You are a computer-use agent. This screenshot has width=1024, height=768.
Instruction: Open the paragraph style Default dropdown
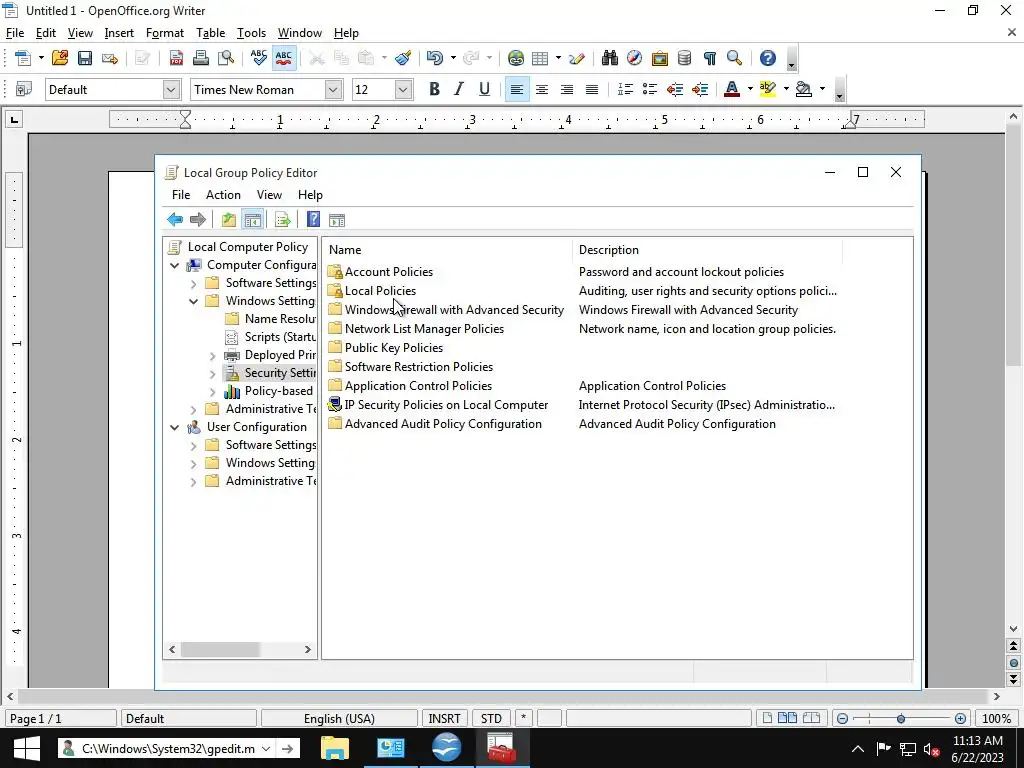[x=171, y=89]
